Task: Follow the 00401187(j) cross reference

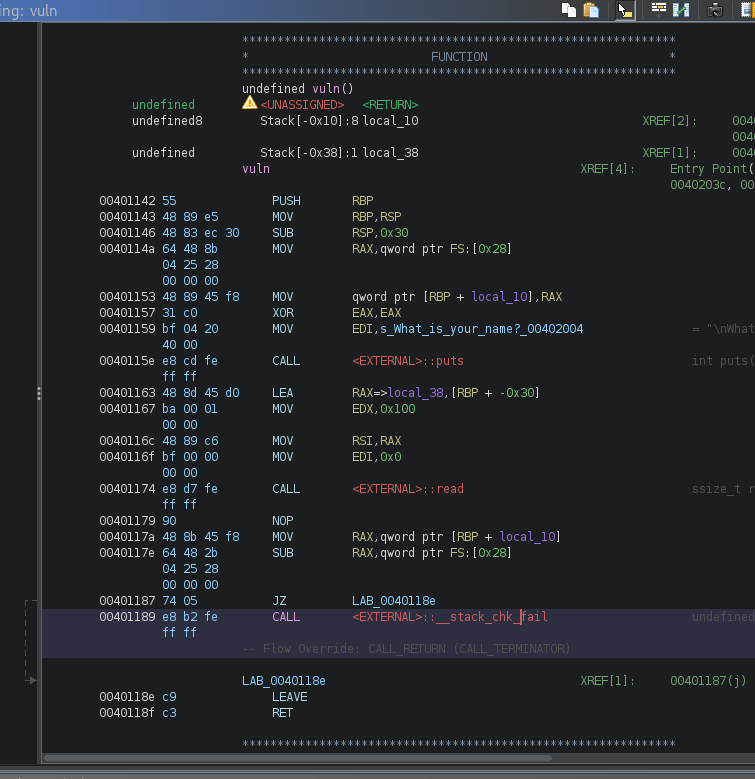Action: click(x=708, y=680)
